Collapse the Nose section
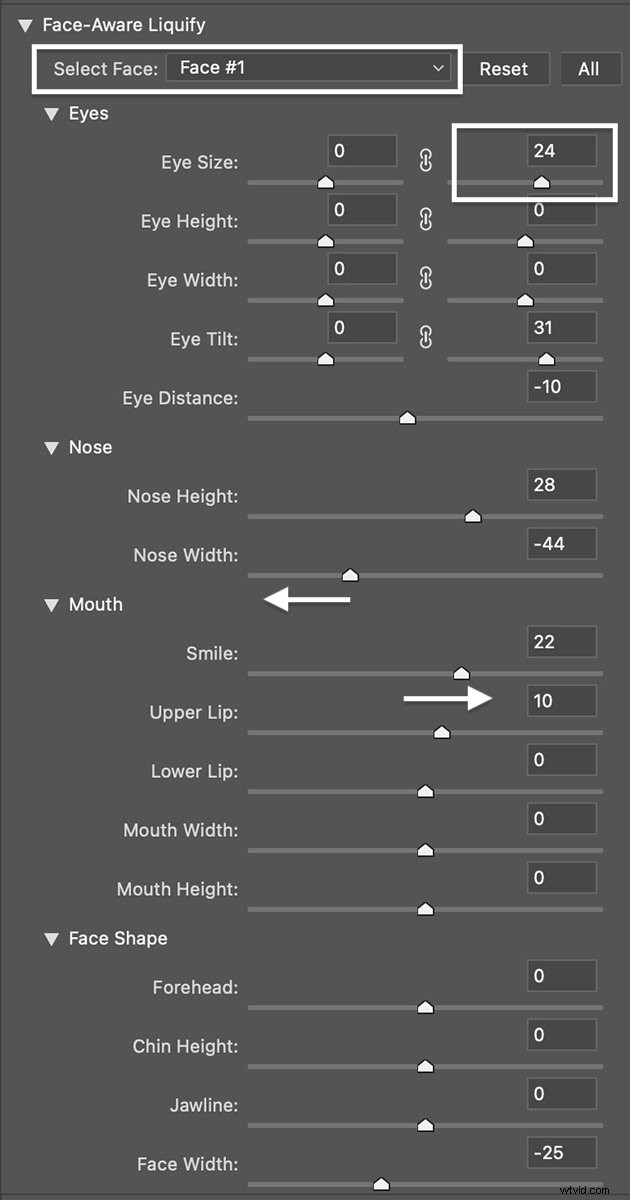 [x=51, y=447]
